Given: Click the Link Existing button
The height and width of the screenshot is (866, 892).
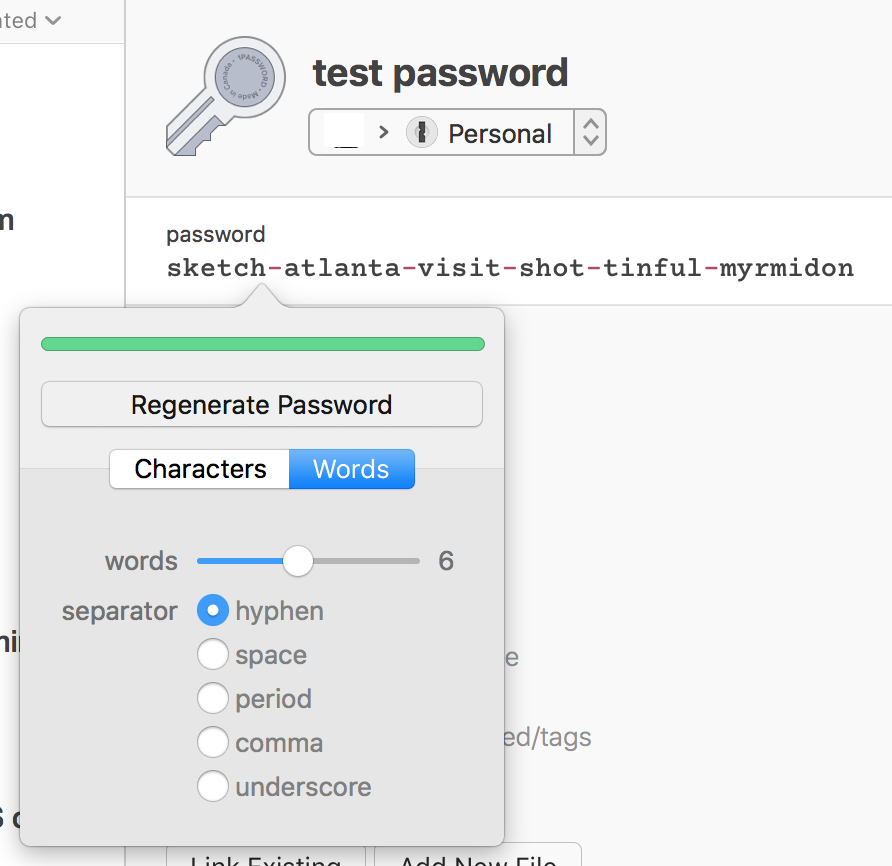Looking at the screenshot, I should click(x=265, y=857).
